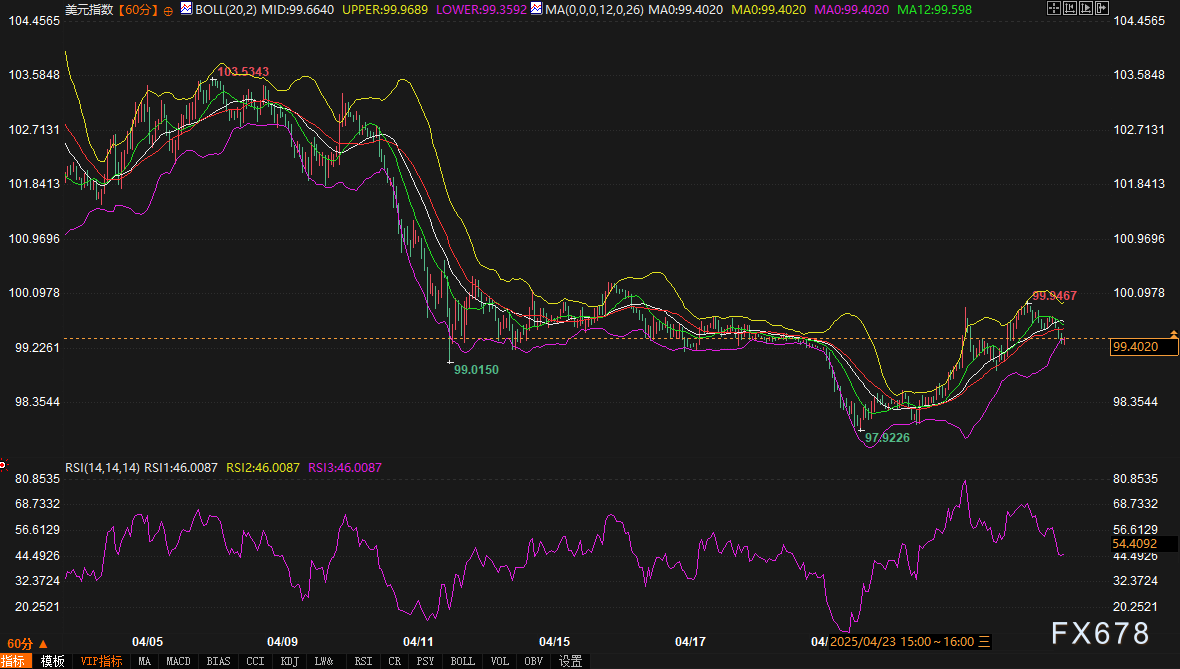Click the BIAS indicator button

(x=218, y=661)
